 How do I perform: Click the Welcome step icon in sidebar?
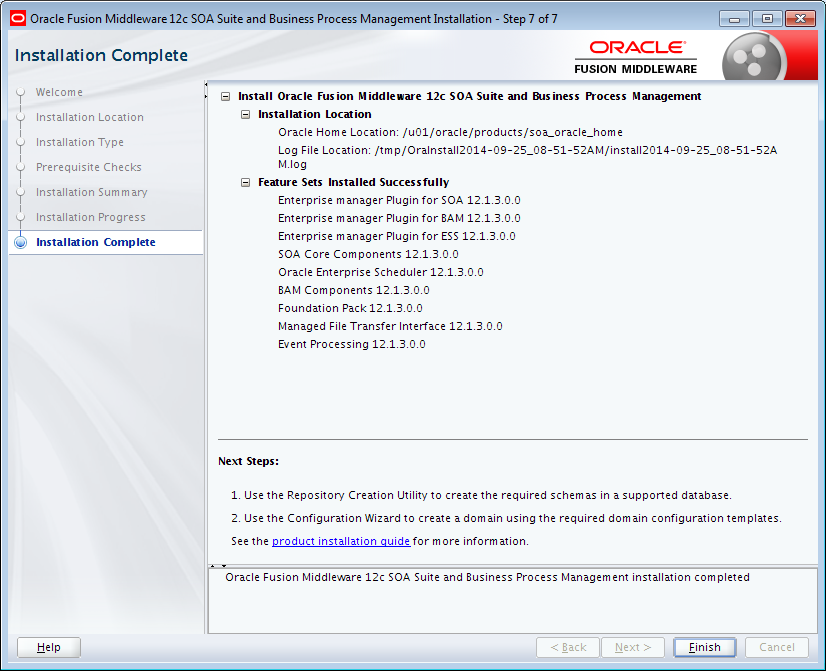[20, 92]
